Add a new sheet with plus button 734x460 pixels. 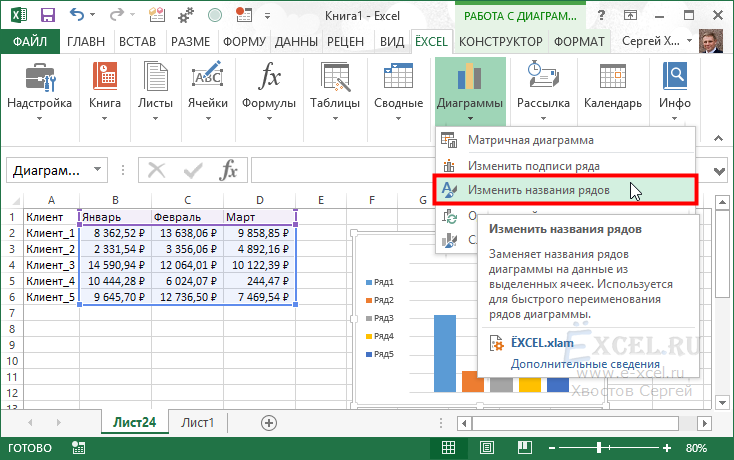point(268,423)
